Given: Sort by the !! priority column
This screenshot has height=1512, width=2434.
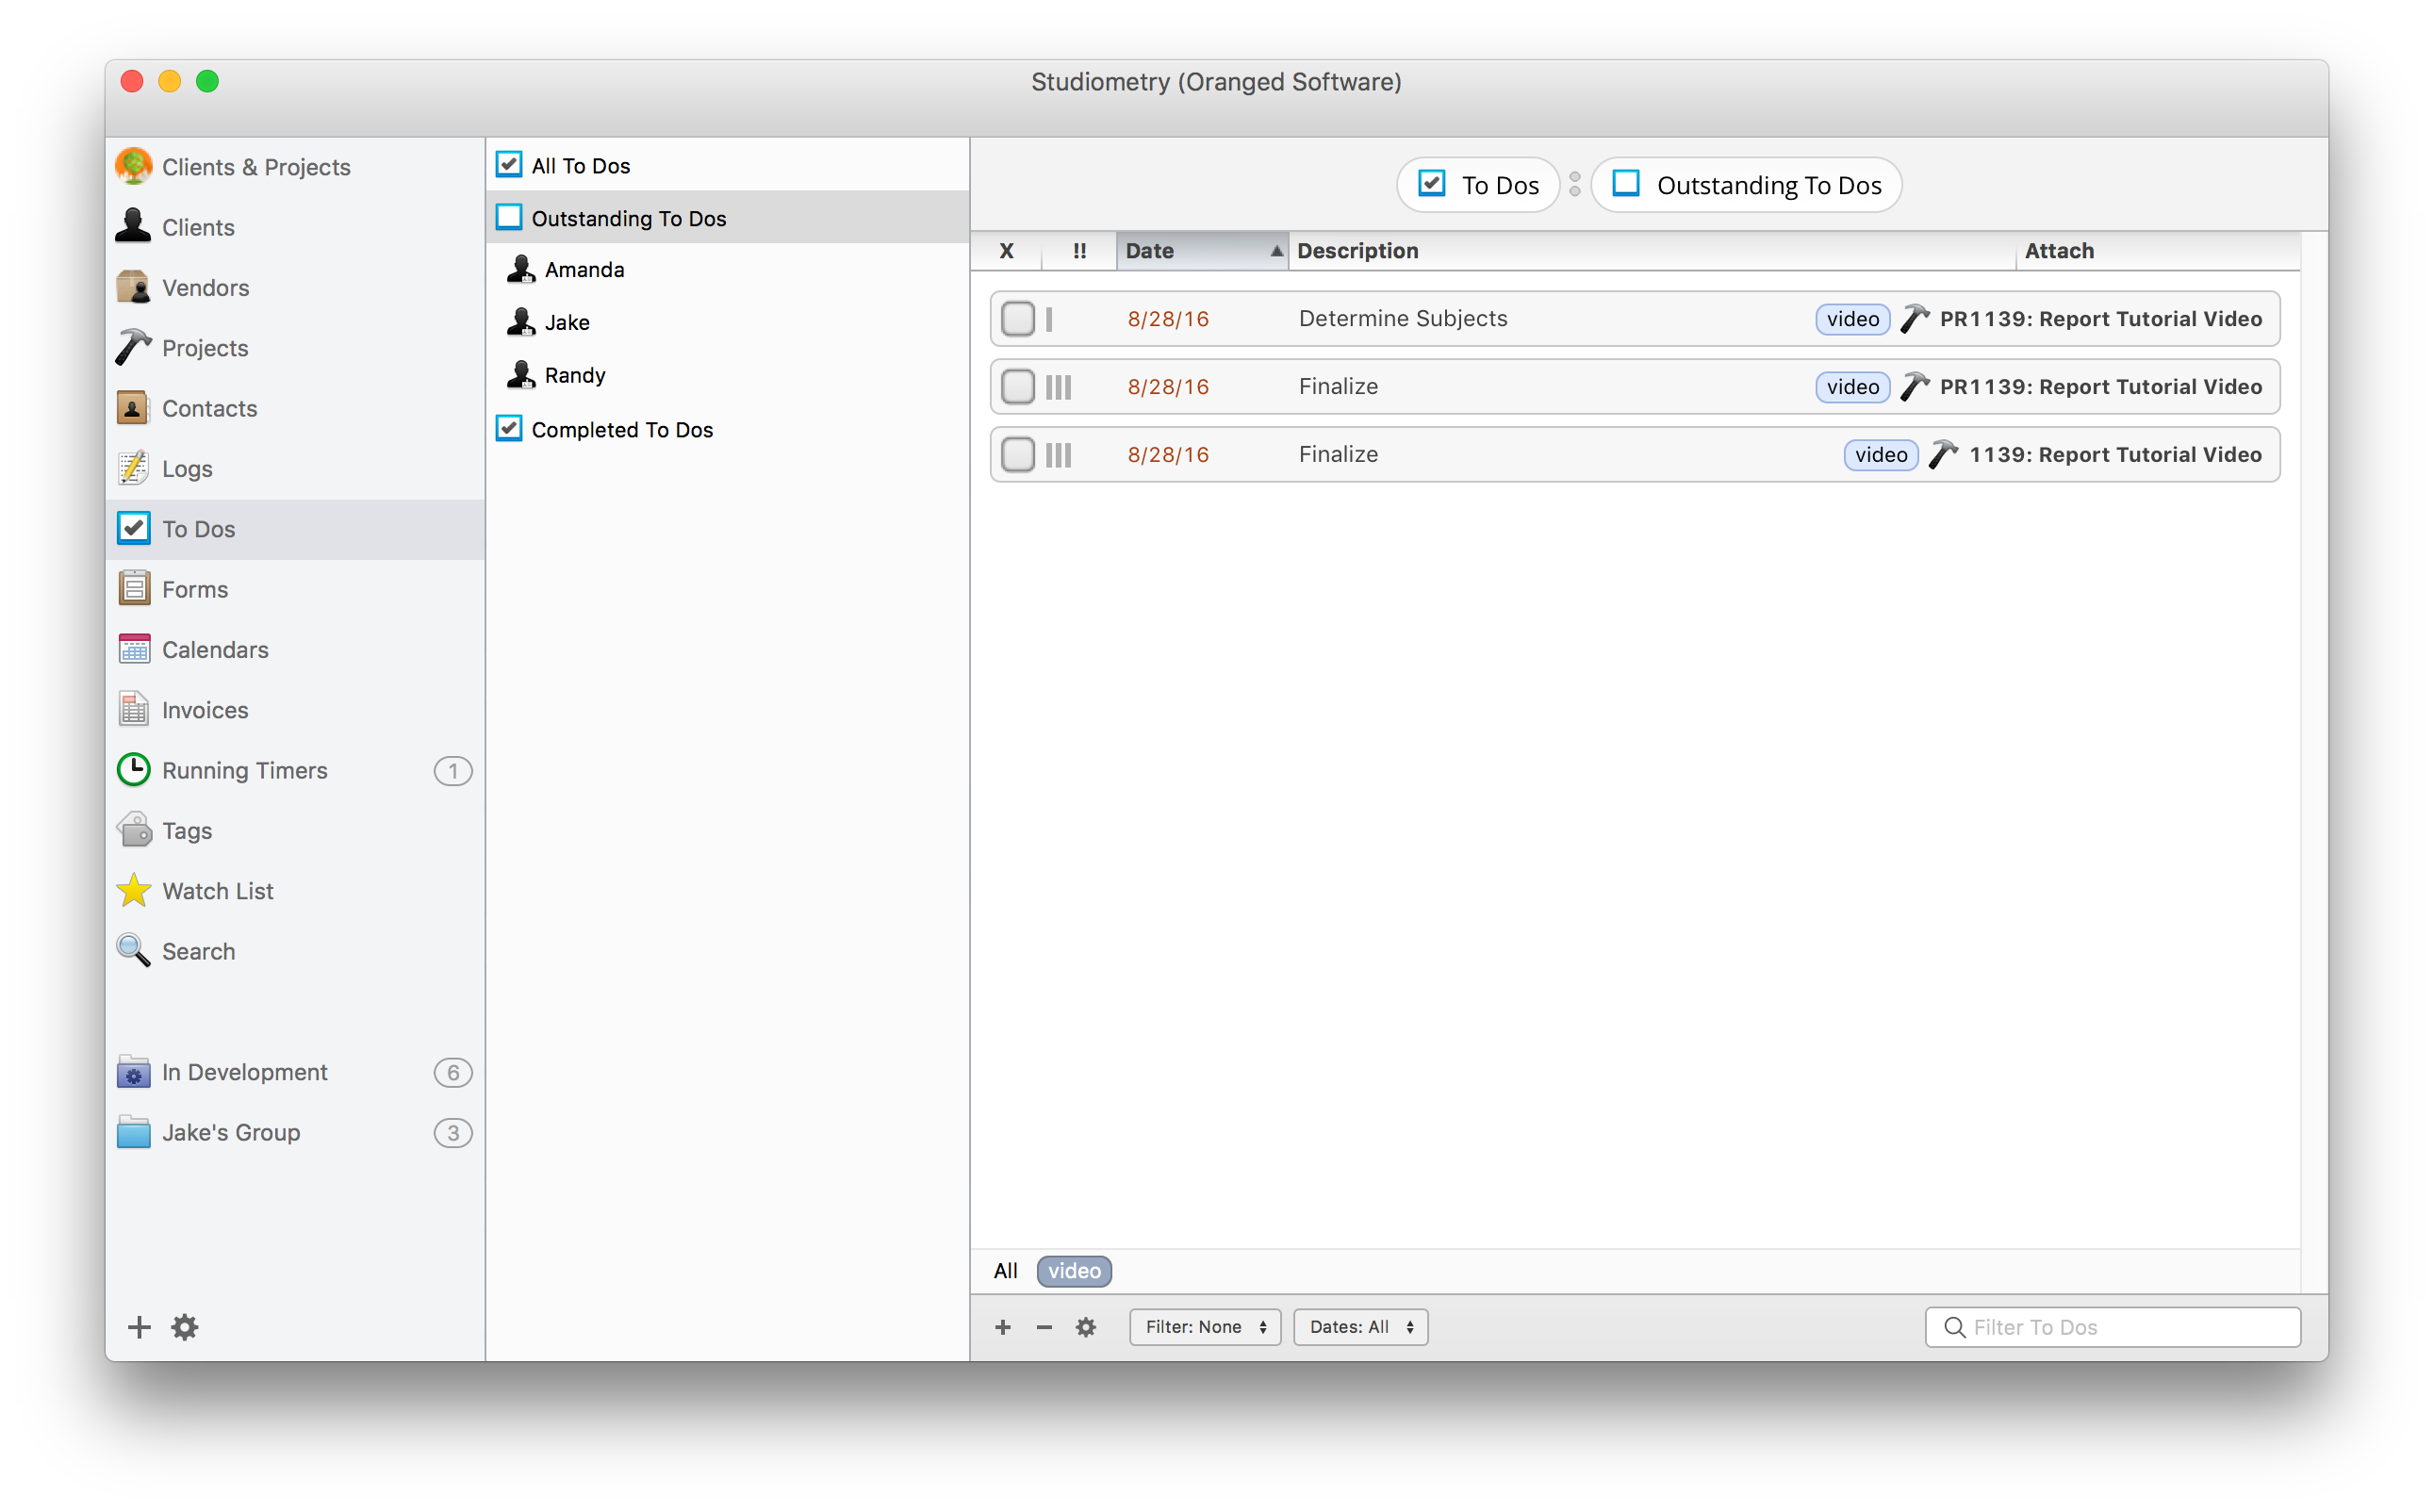Looking at the screenshot, I should click(x=1079, y=251).
